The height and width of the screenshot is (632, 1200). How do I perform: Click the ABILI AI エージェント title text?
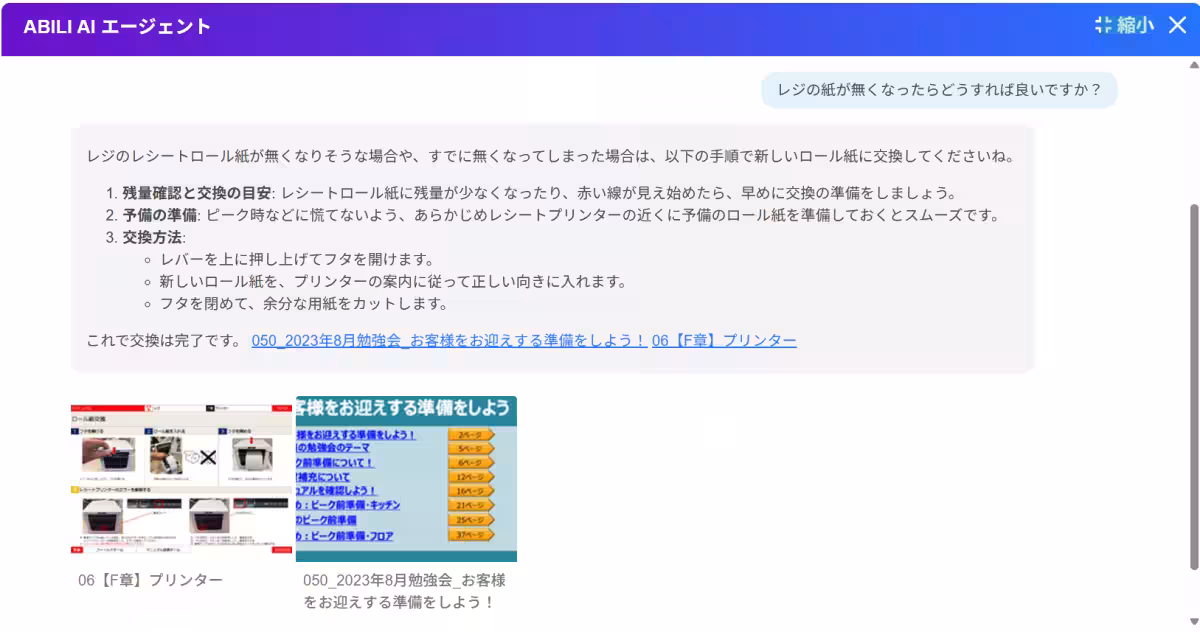point(117,26)
